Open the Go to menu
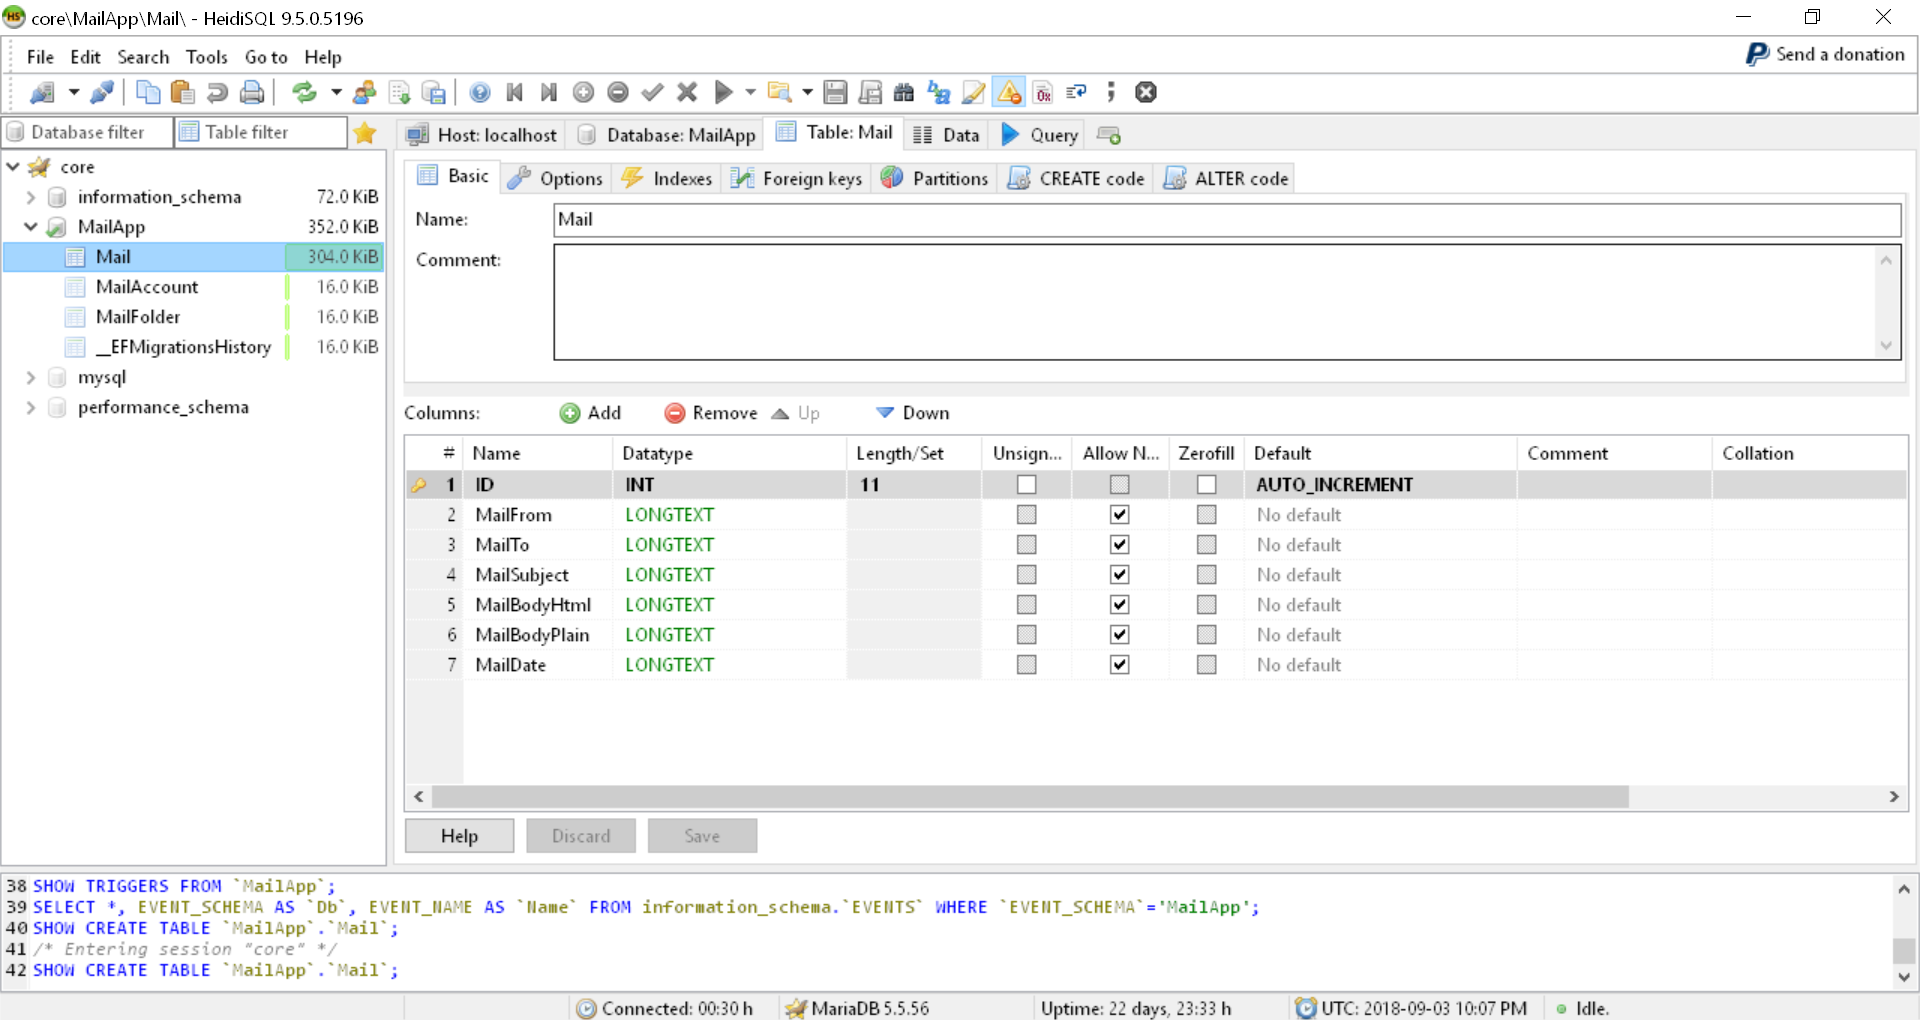The width and height of the screenshot is (1920, 1020). pyautogui.click(x=266, y=57)
